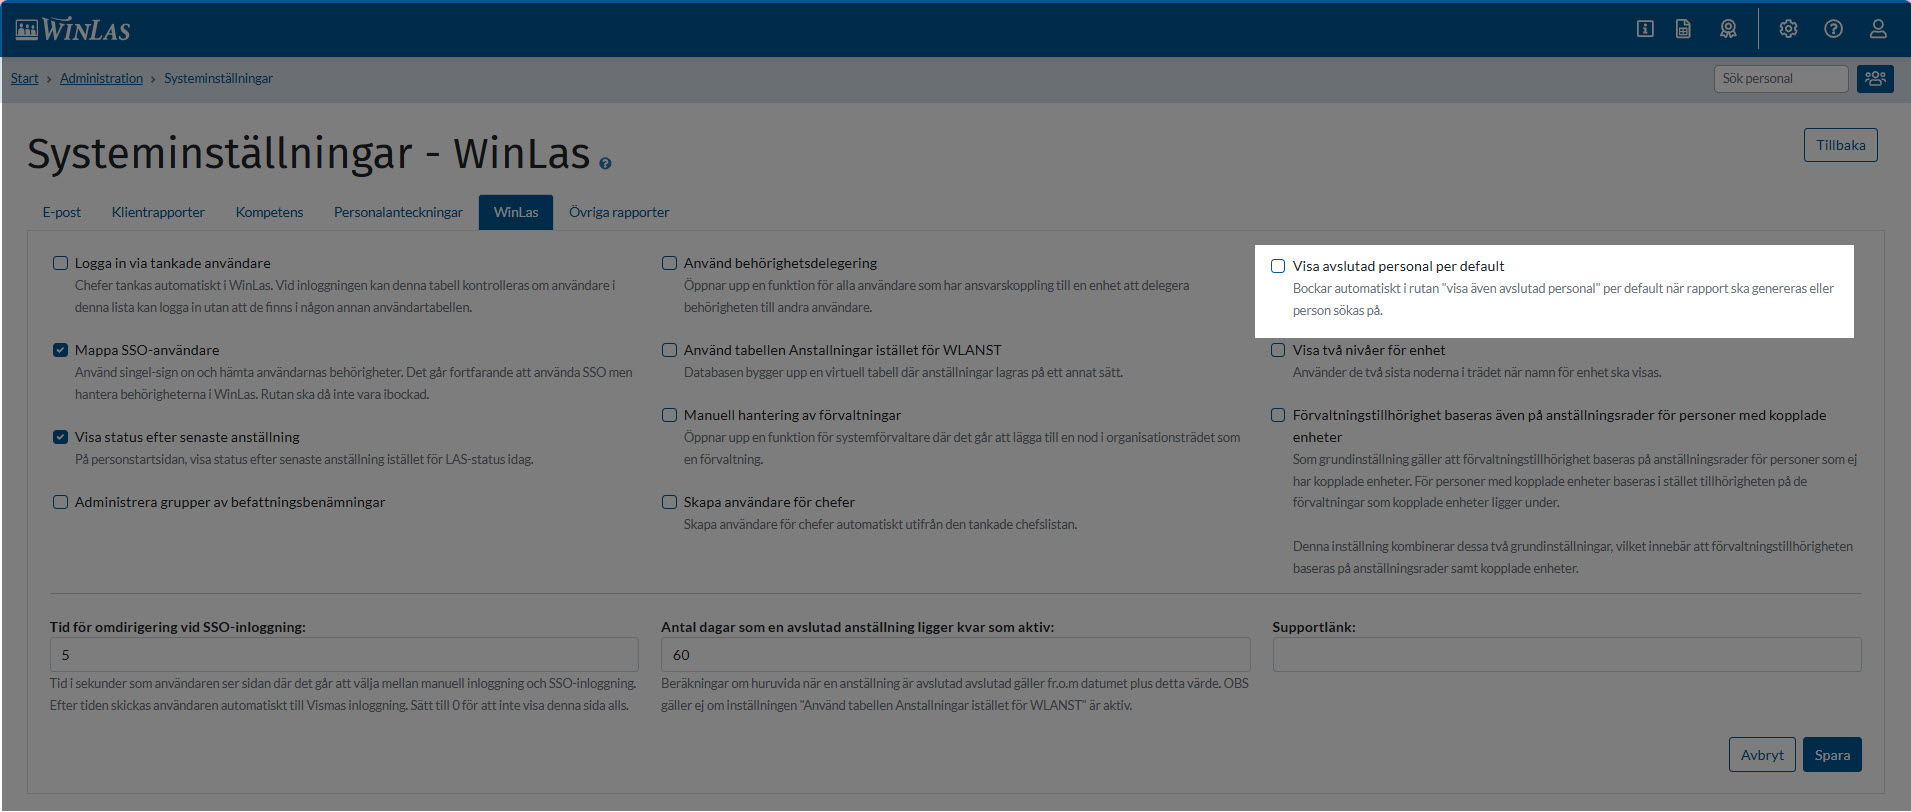The height and width of the screenshot is (812, 1911).
Task: Open the user profile icon
Action: (1878, 29)
